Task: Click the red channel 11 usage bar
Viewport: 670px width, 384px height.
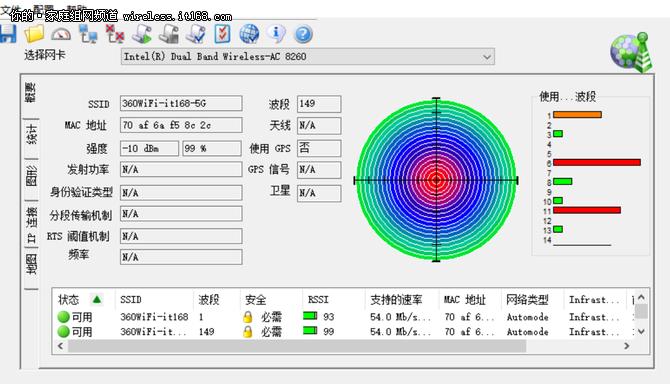Action: (587, 210)
